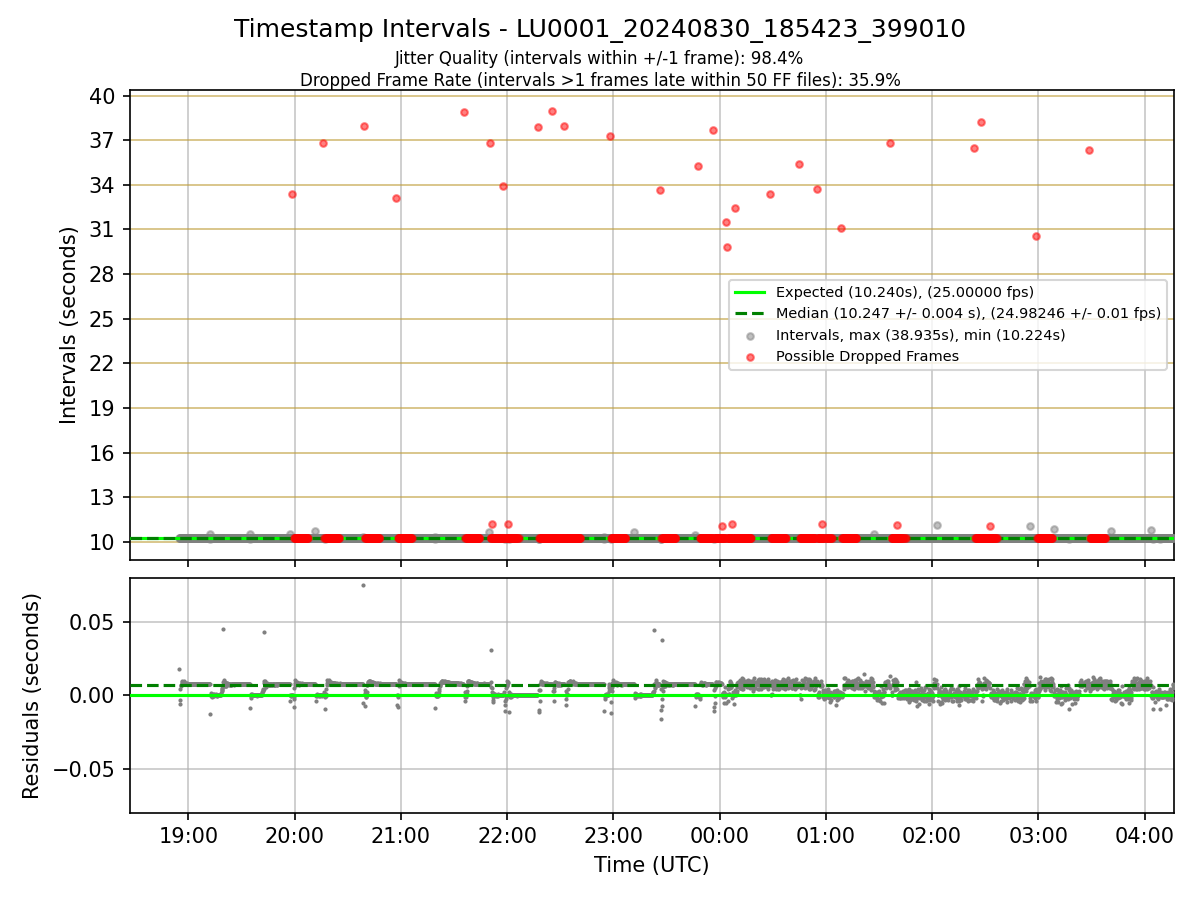This screenshot has width=1200, height=900.
Task: Click the 'Dropped Frame Rate' 35.9% subtitle line
Action: 600,80
